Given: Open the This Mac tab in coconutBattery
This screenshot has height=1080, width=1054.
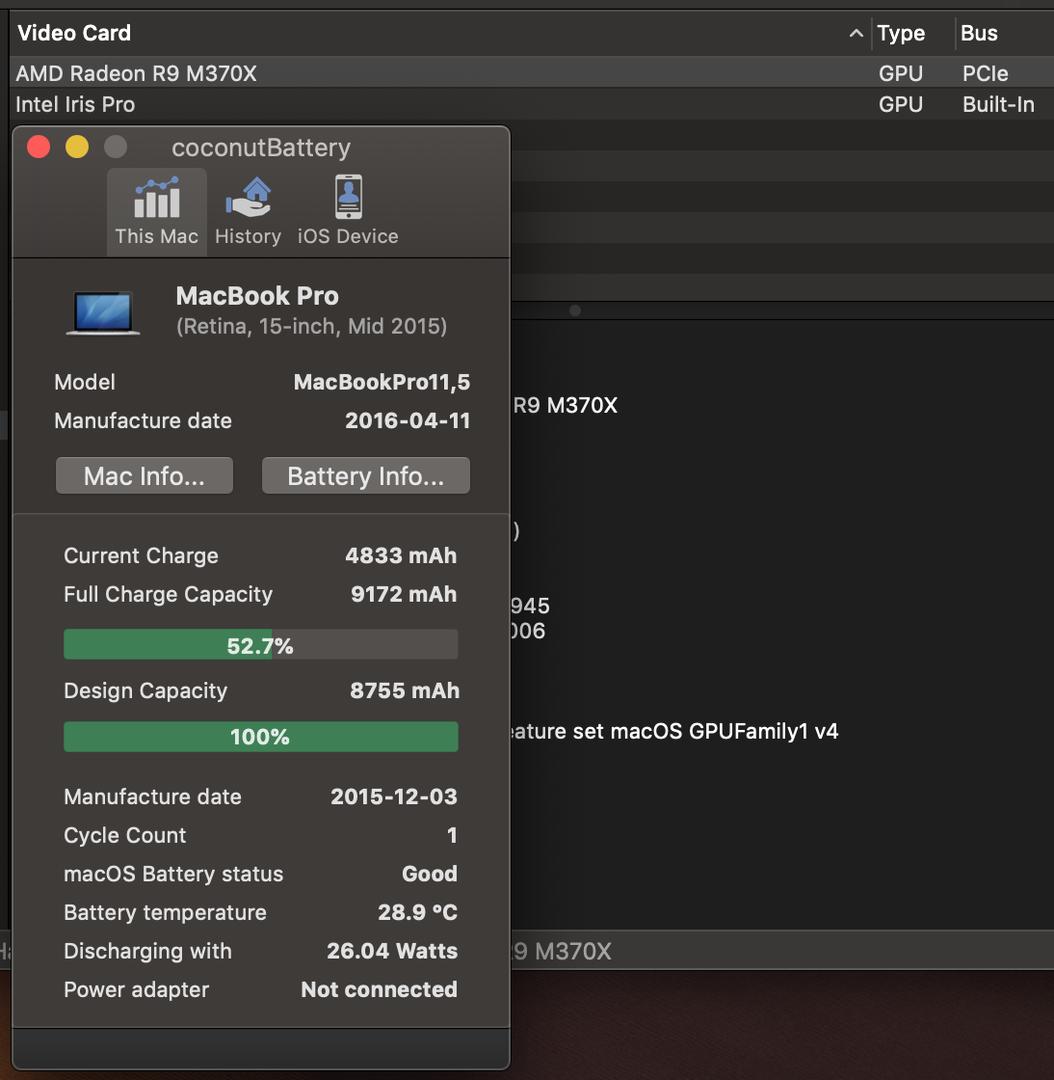Looking at the screenshot, I should [156, 211].
